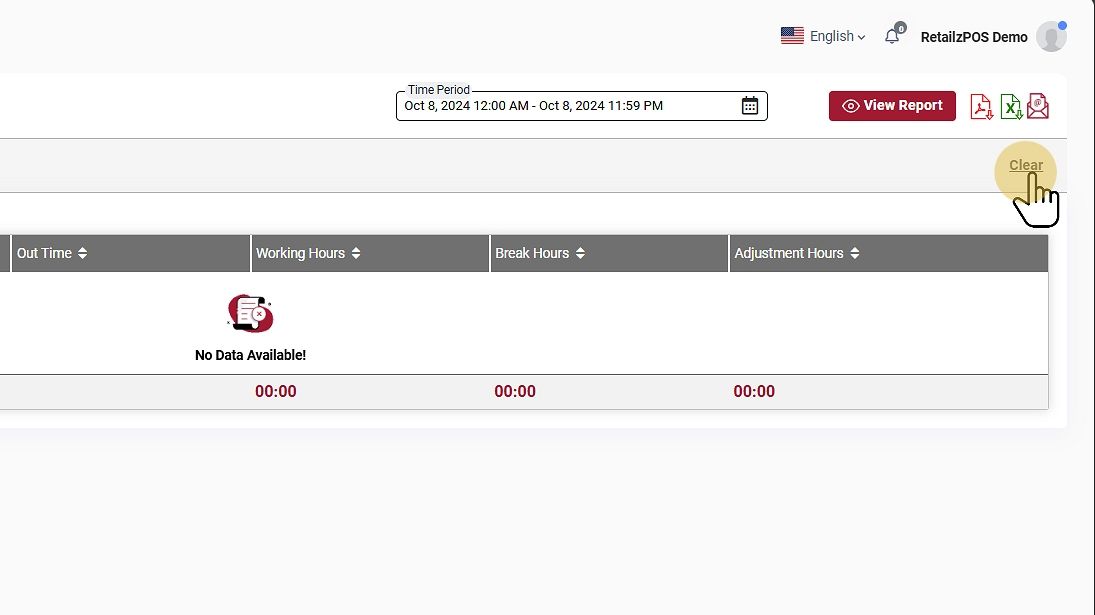Screen dimensions: 1095x615
Task: Expand the English language dropdown
Action: (838, 36)
